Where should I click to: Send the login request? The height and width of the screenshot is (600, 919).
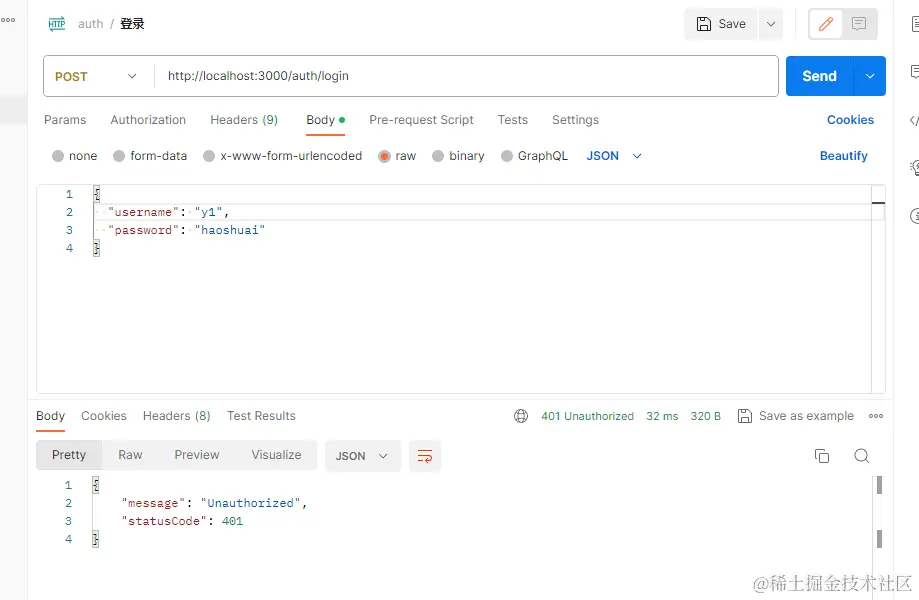[819, 76]
